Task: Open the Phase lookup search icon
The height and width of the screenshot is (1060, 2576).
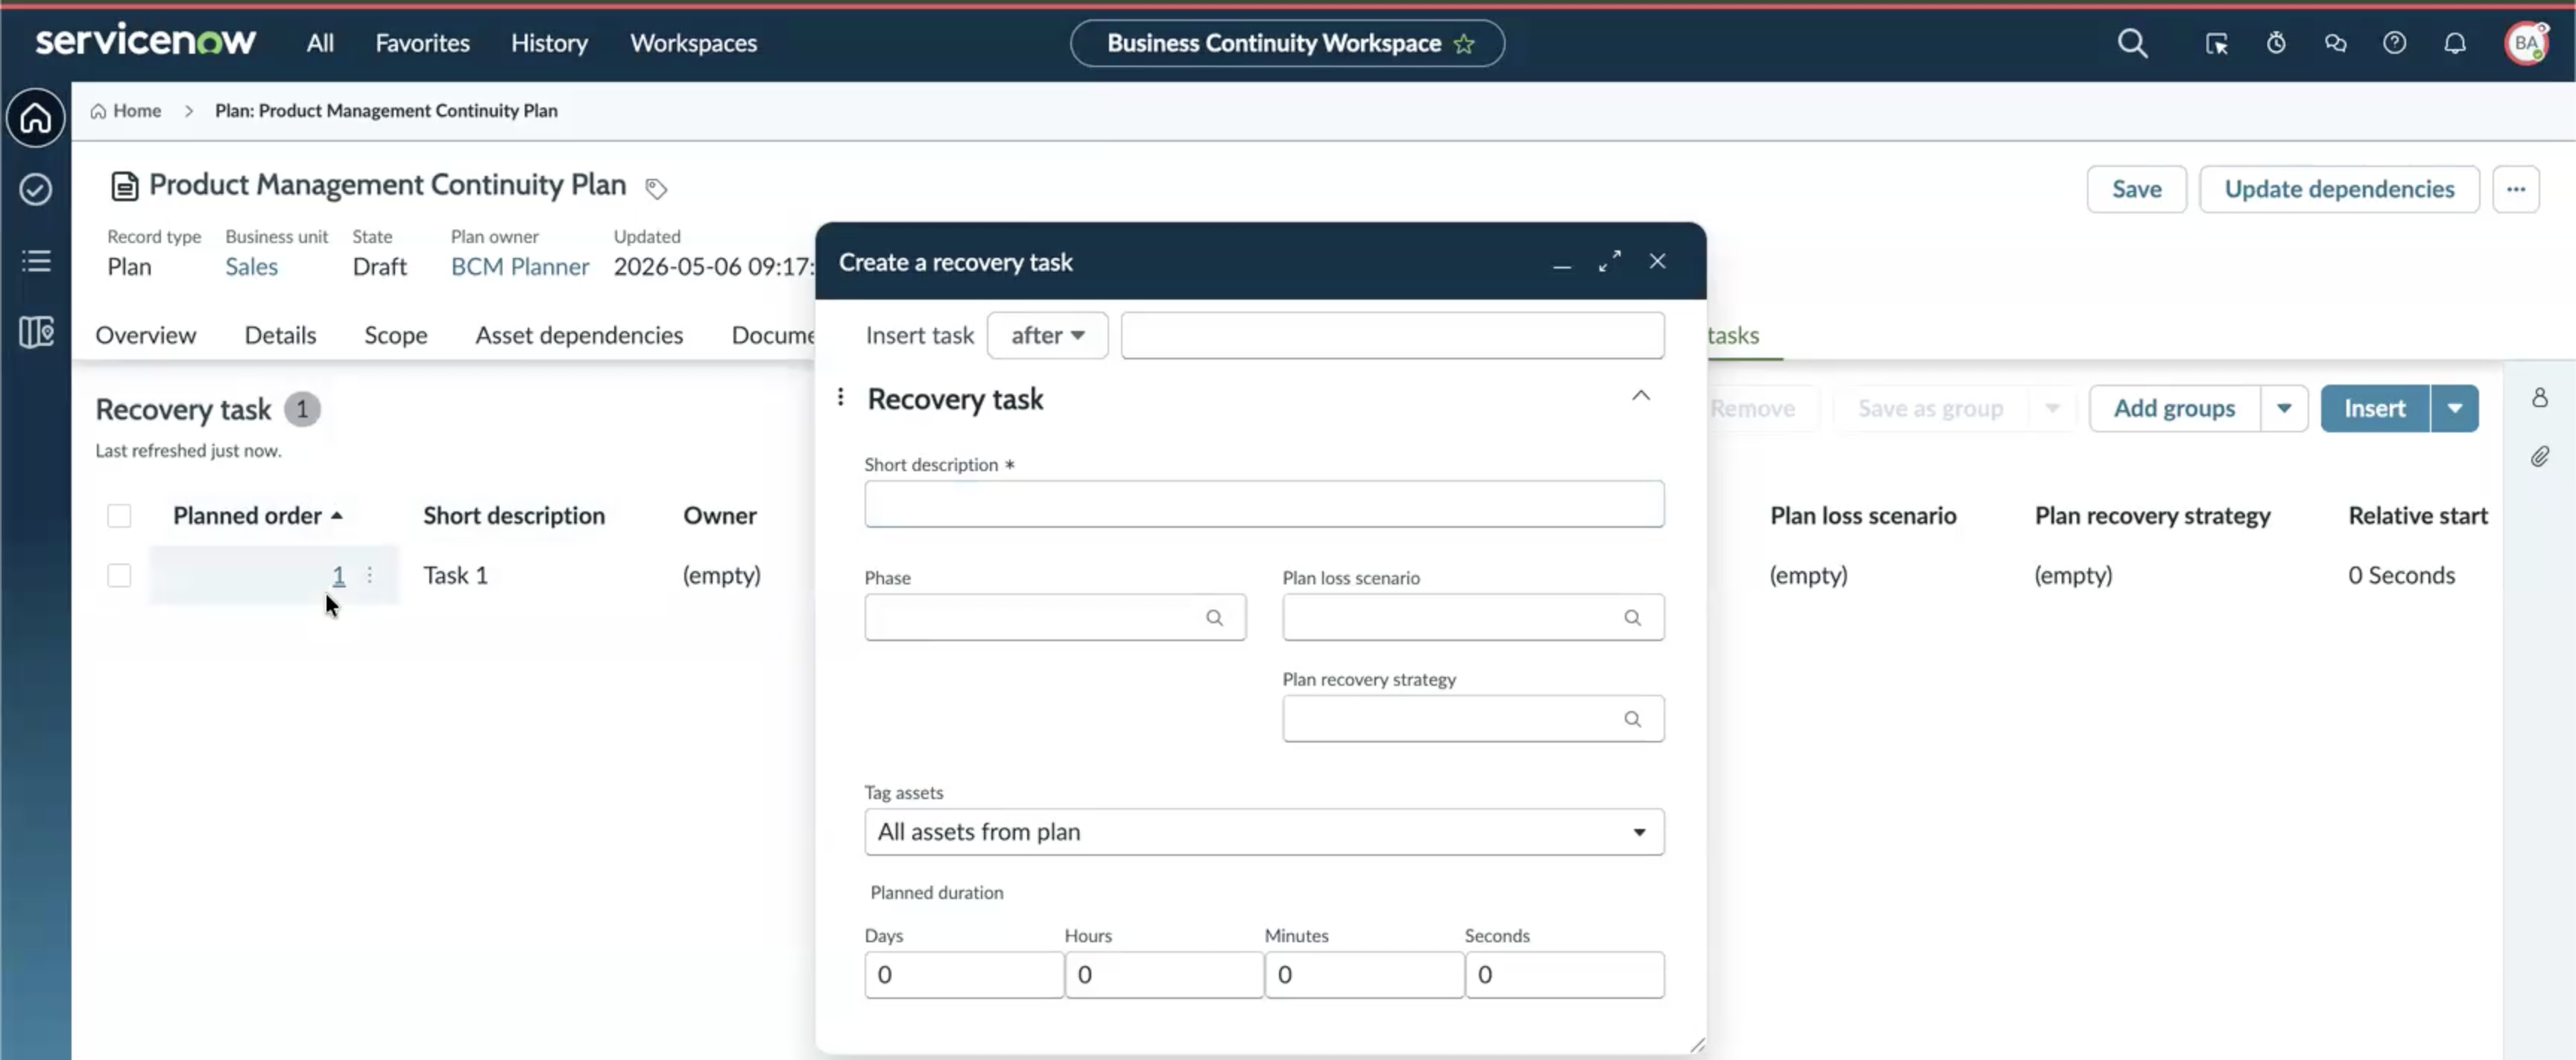Action: [1214, 618]
